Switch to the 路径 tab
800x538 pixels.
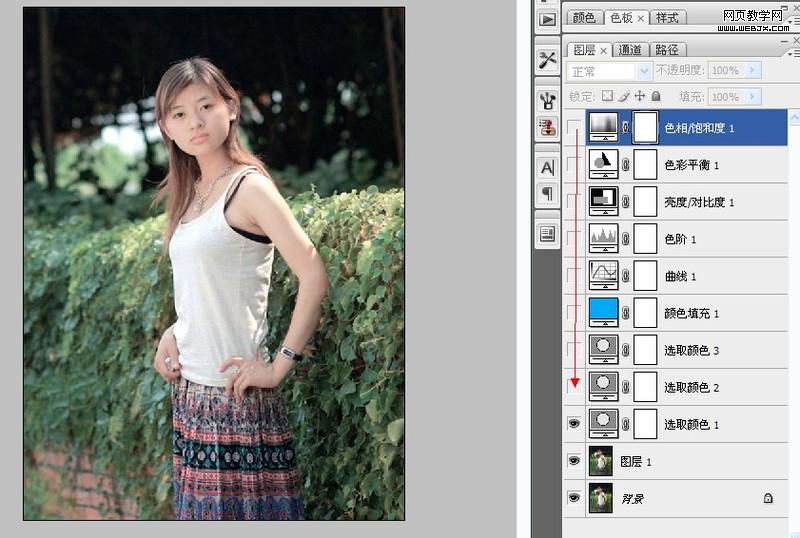click(x=667, y=50)
